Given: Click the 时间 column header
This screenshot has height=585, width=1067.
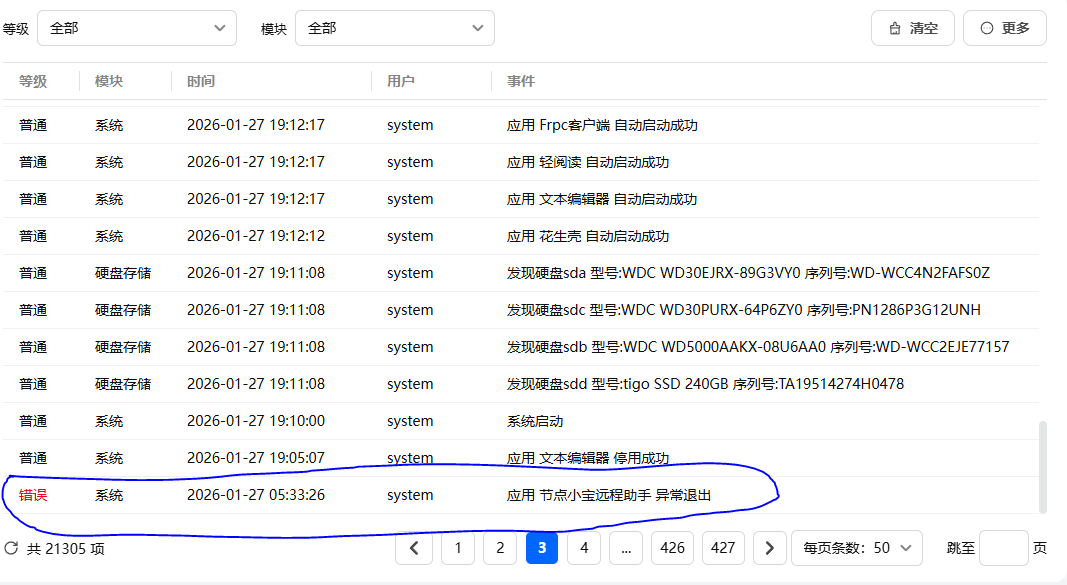Looking at the screenshot, I should tap(200, 81).
